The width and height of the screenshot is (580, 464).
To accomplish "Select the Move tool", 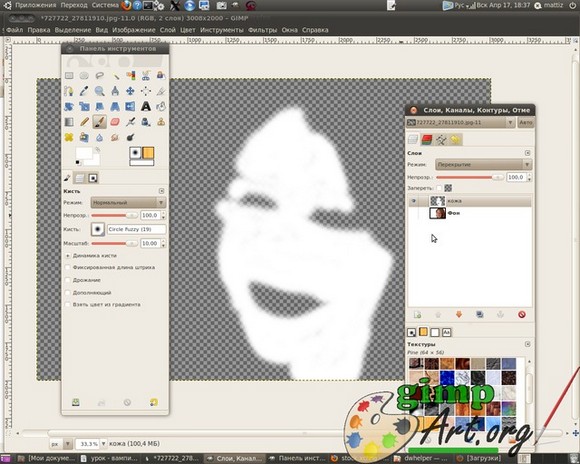I will pos(130,91).
